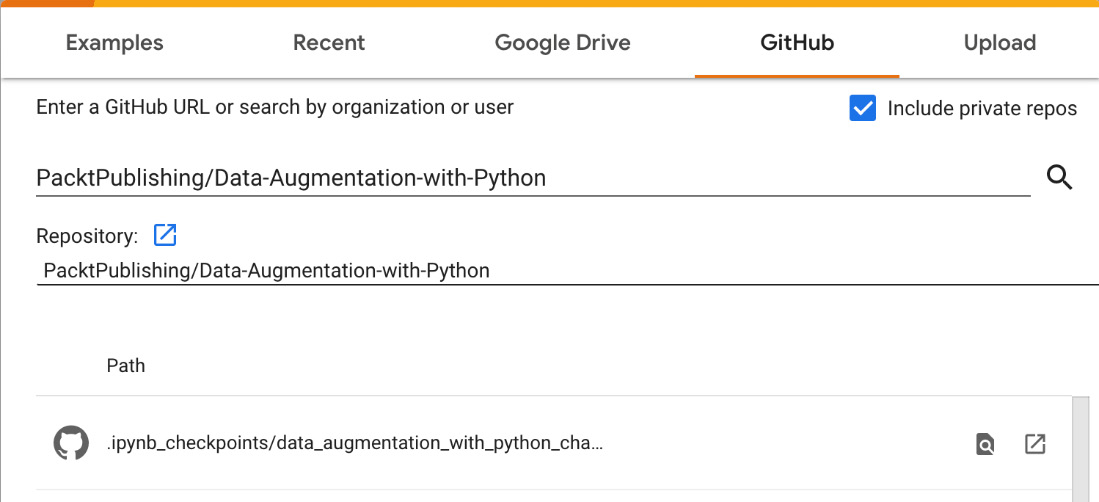Toggle Include private repos checkbox
This screenshot has height=502, width=1099.
863,109
